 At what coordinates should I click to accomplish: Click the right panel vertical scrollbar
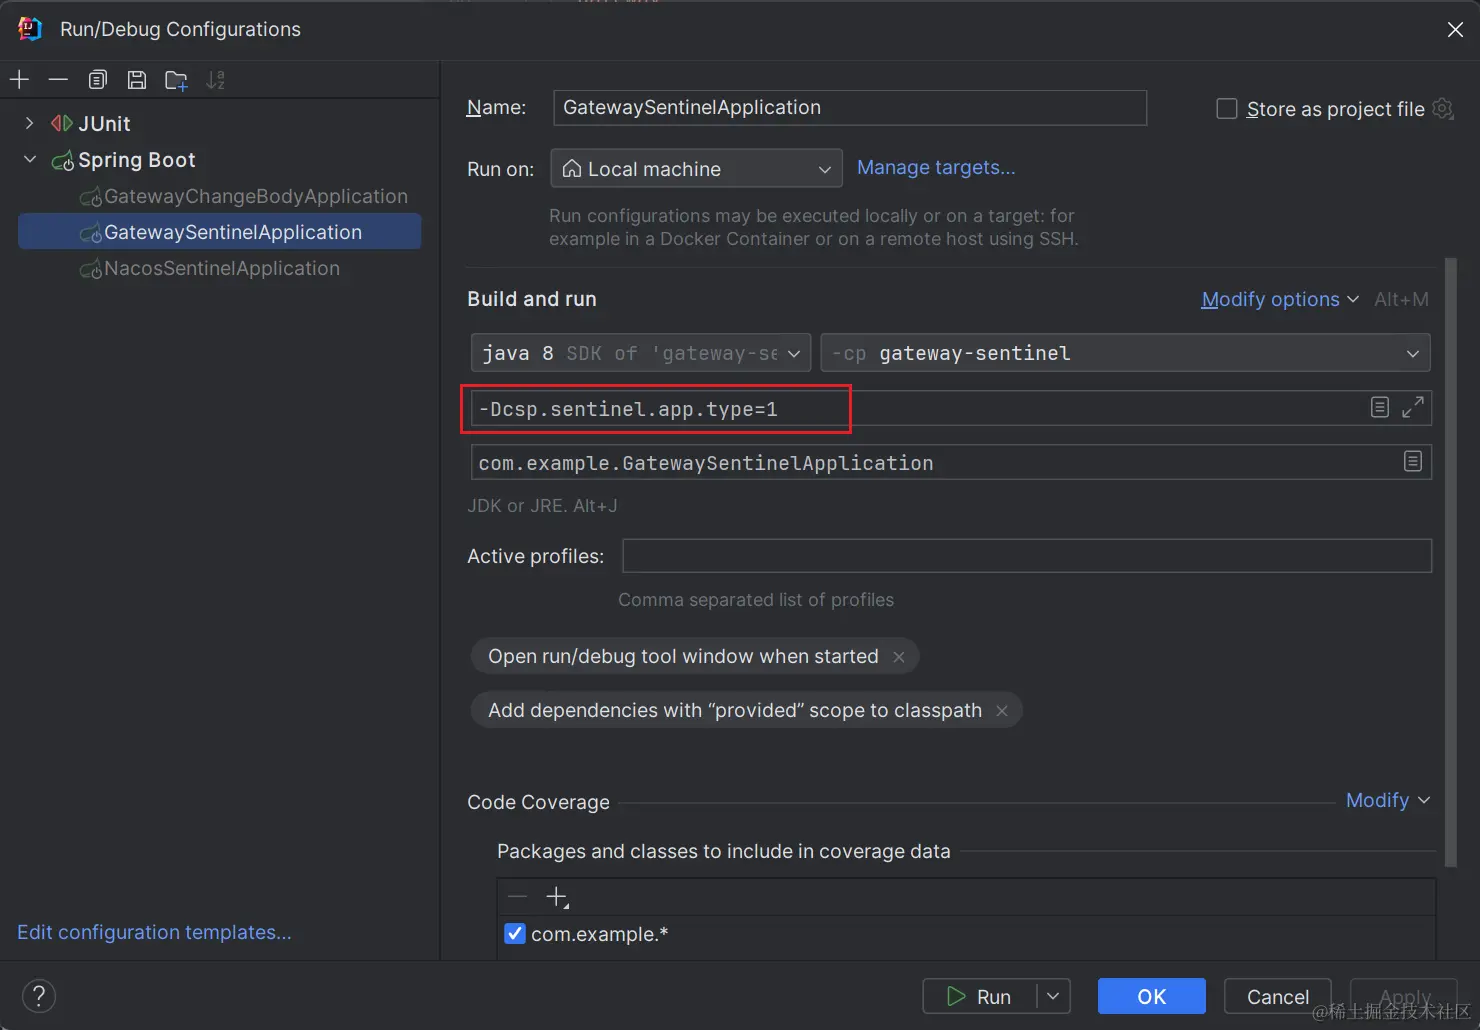[x=1451, y=562]
